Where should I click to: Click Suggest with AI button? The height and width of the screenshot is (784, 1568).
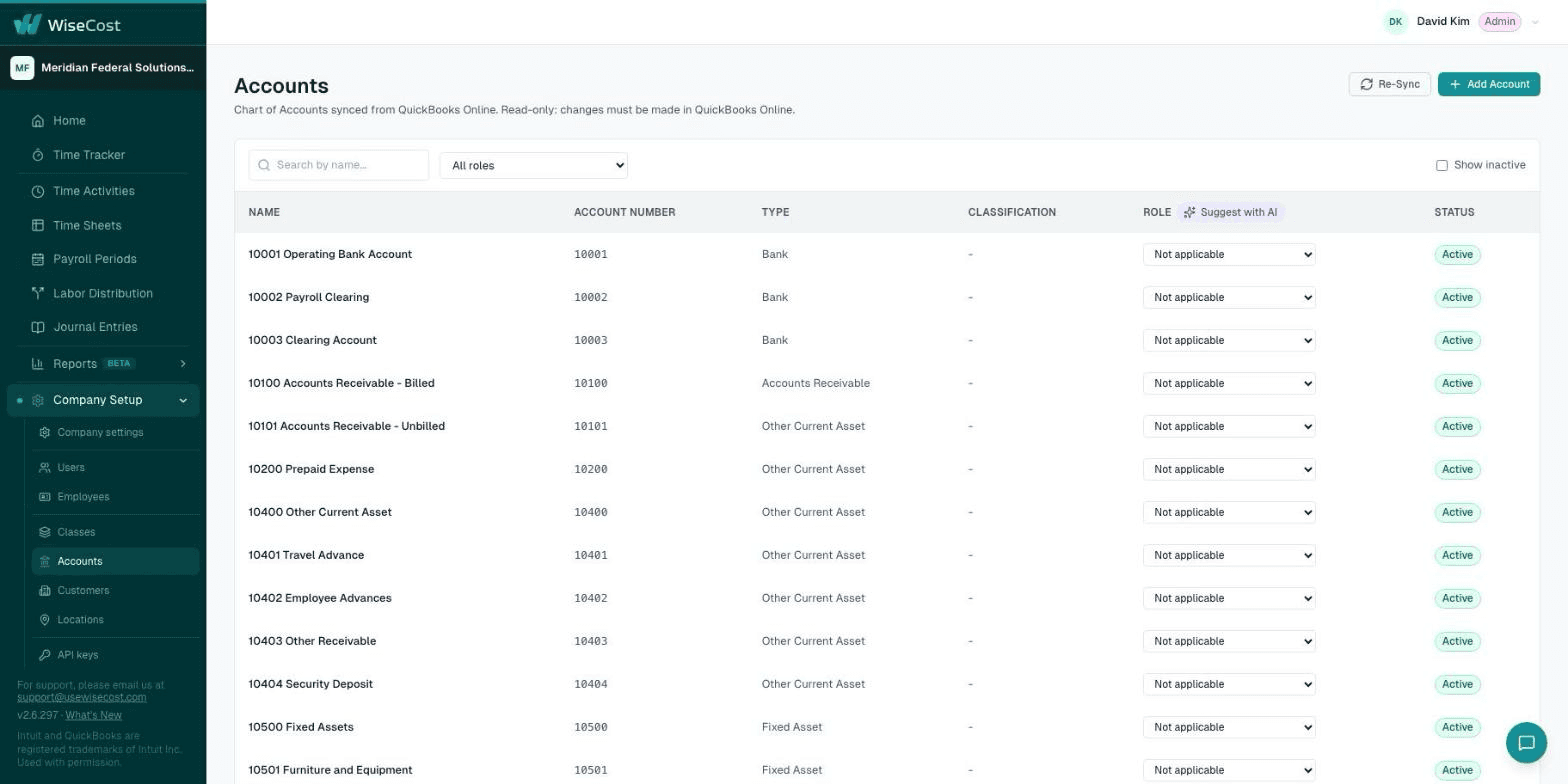(1230, 213)
